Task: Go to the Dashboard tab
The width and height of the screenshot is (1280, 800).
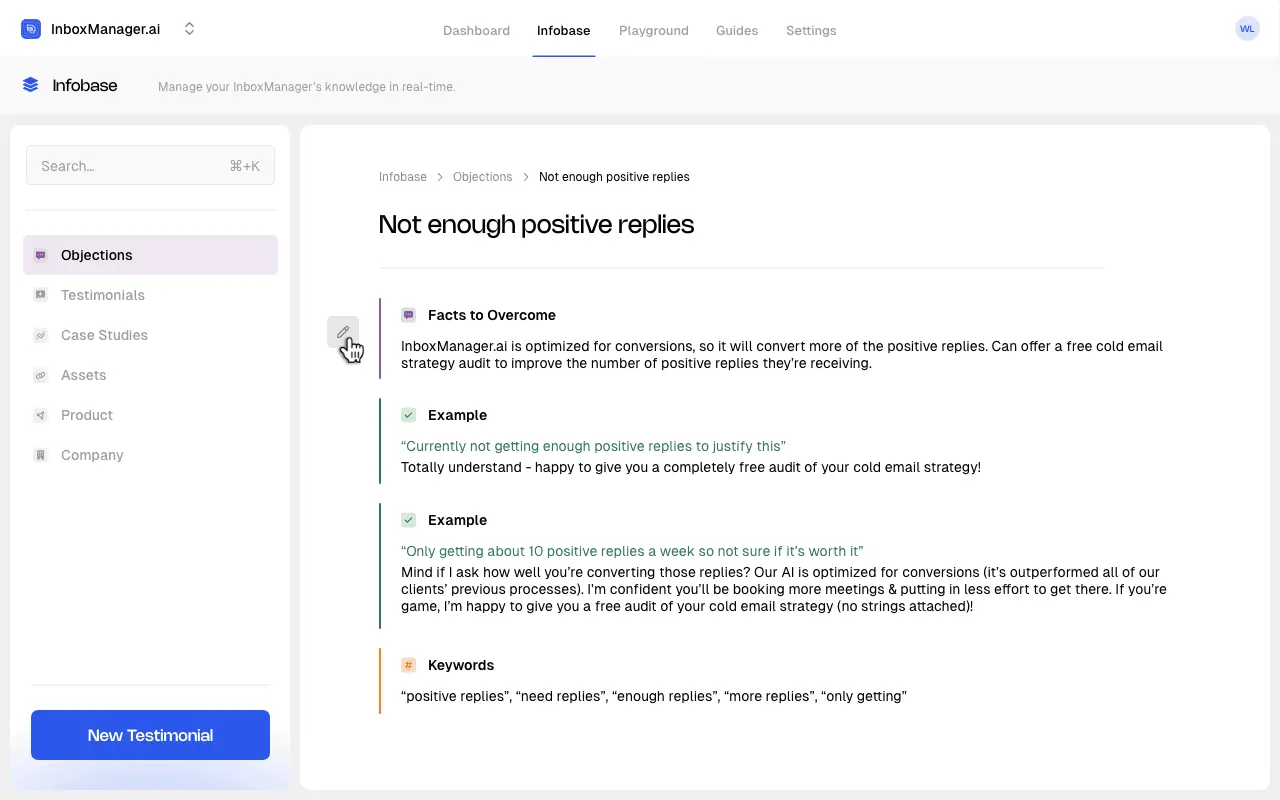Action: [x=476, y=30]
